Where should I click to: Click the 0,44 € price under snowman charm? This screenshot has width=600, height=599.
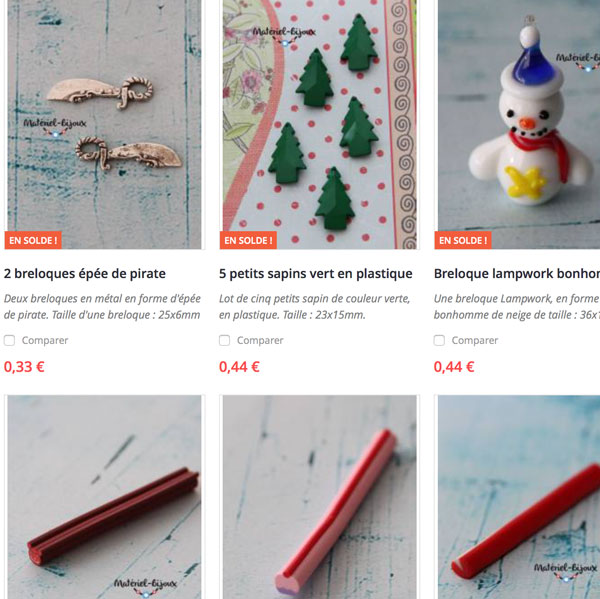tap(454, 367)
